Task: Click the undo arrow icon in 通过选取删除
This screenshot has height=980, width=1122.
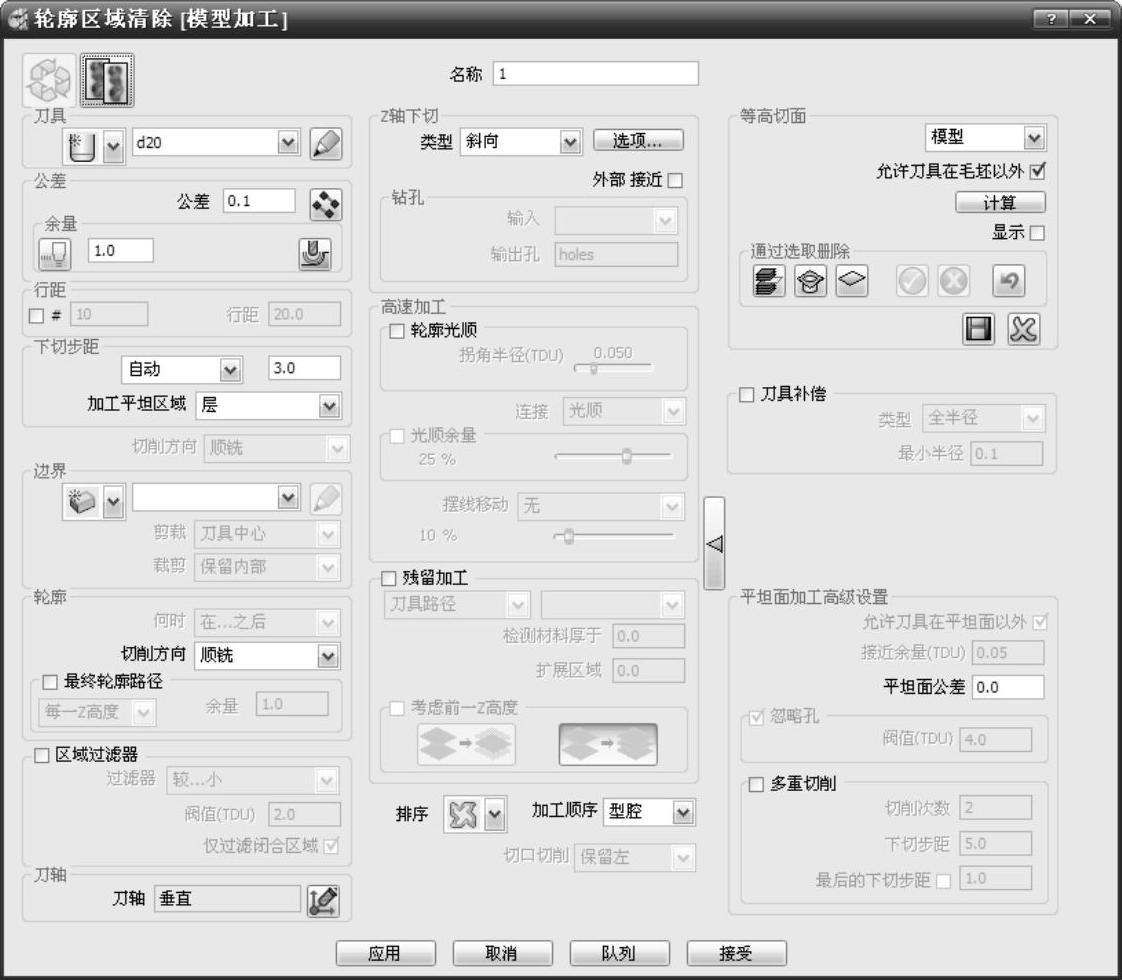Action: 1007,283
